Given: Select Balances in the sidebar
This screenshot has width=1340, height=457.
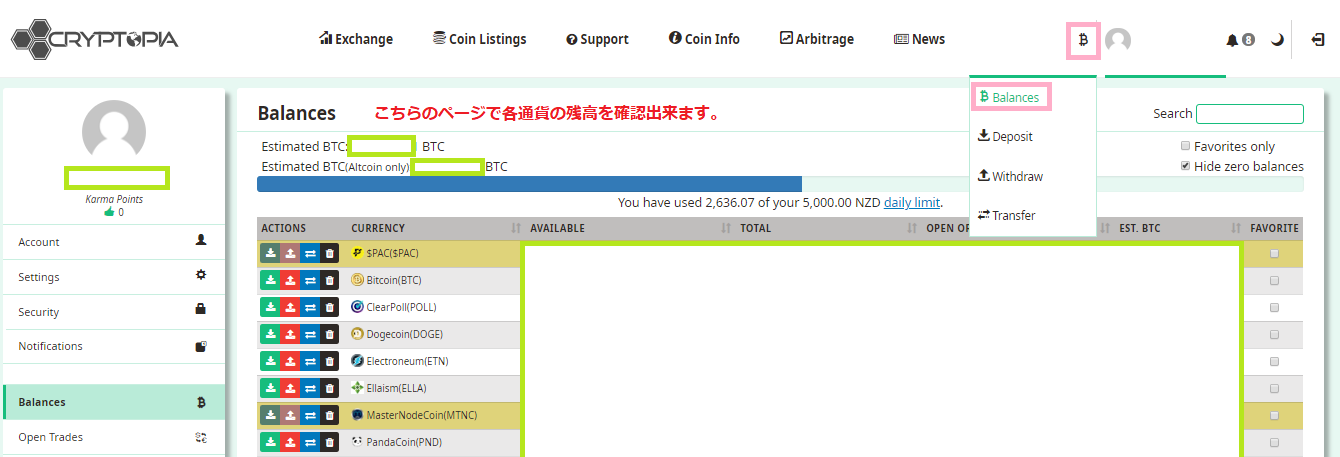Looking at the screenshot, I should point(113,402).
